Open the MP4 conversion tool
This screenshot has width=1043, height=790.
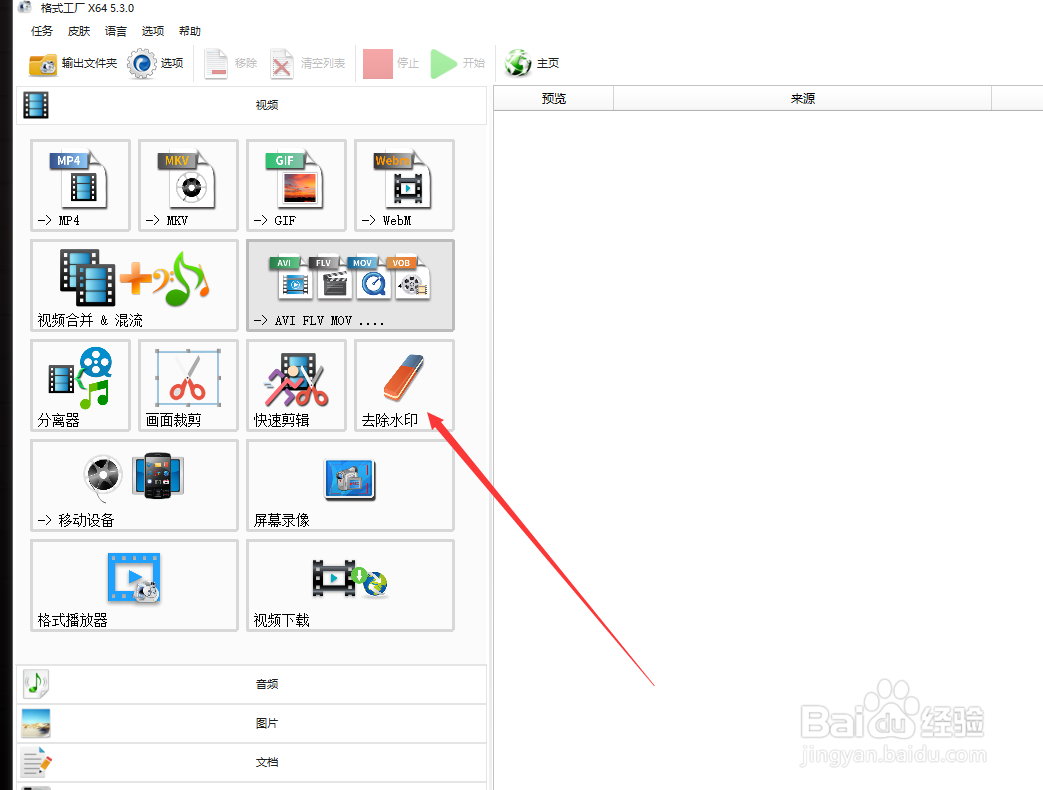[80, 186]
